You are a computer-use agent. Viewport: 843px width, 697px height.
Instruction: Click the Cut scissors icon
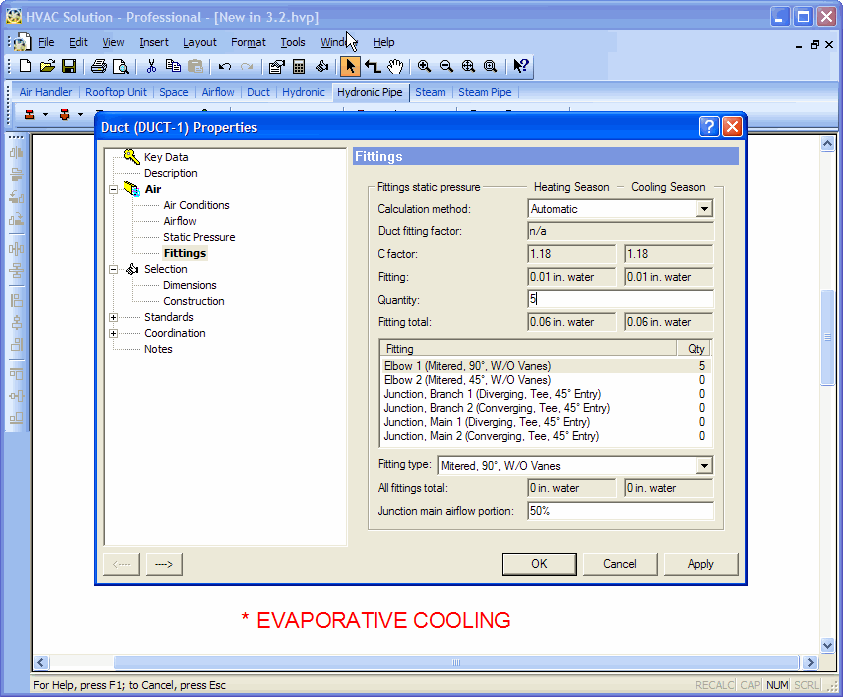(151, 66)
